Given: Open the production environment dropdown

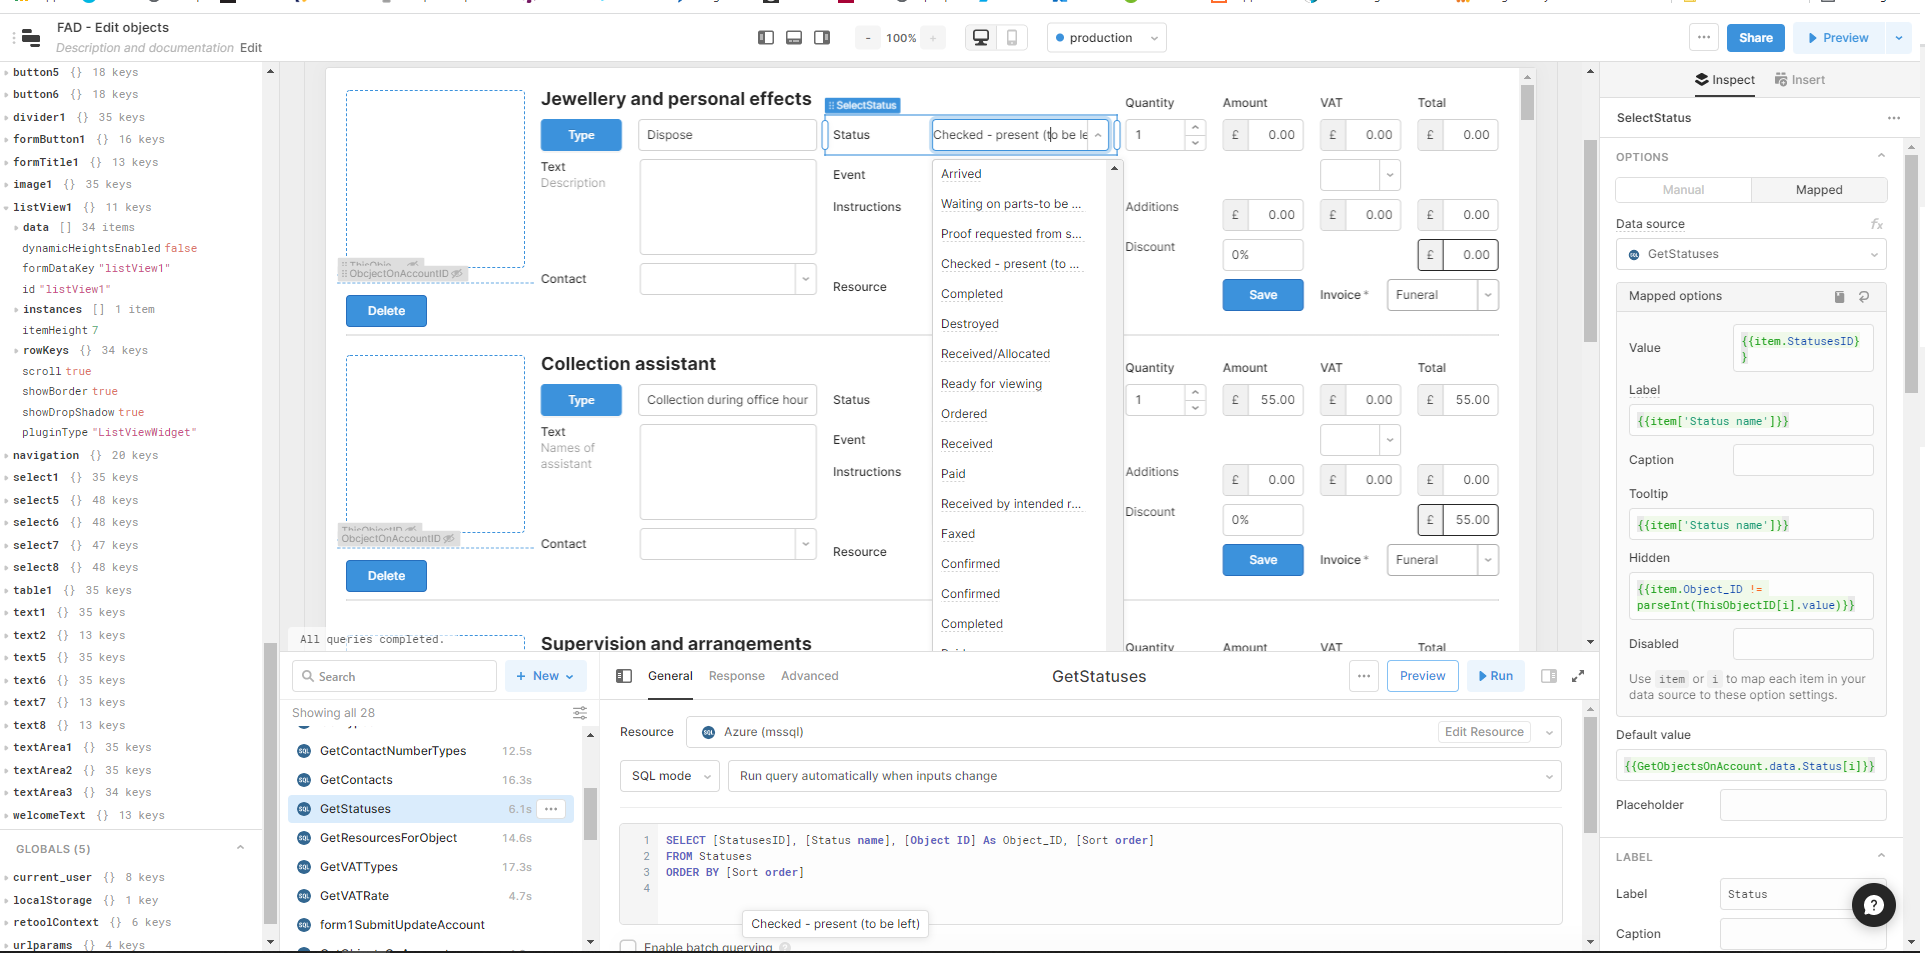Looking at the screenshot, I should click(x=1107, y=38).
